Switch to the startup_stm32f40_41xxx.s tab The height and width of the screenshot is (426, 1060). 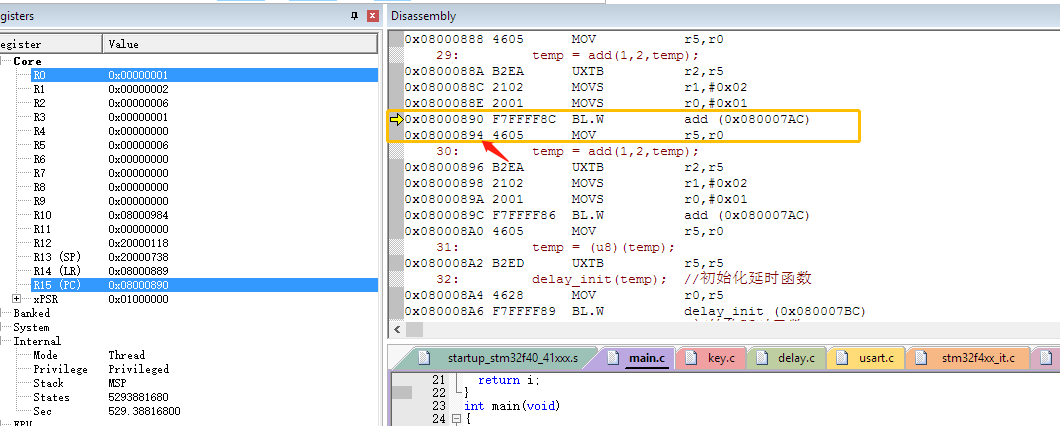click(504, 358)
